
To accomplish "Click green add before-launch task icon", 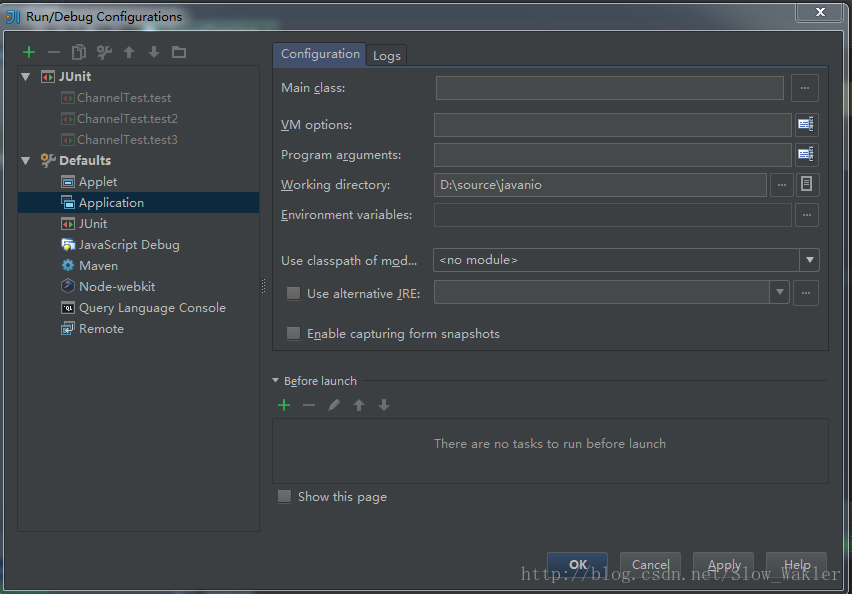I will (x=284, y=405).
